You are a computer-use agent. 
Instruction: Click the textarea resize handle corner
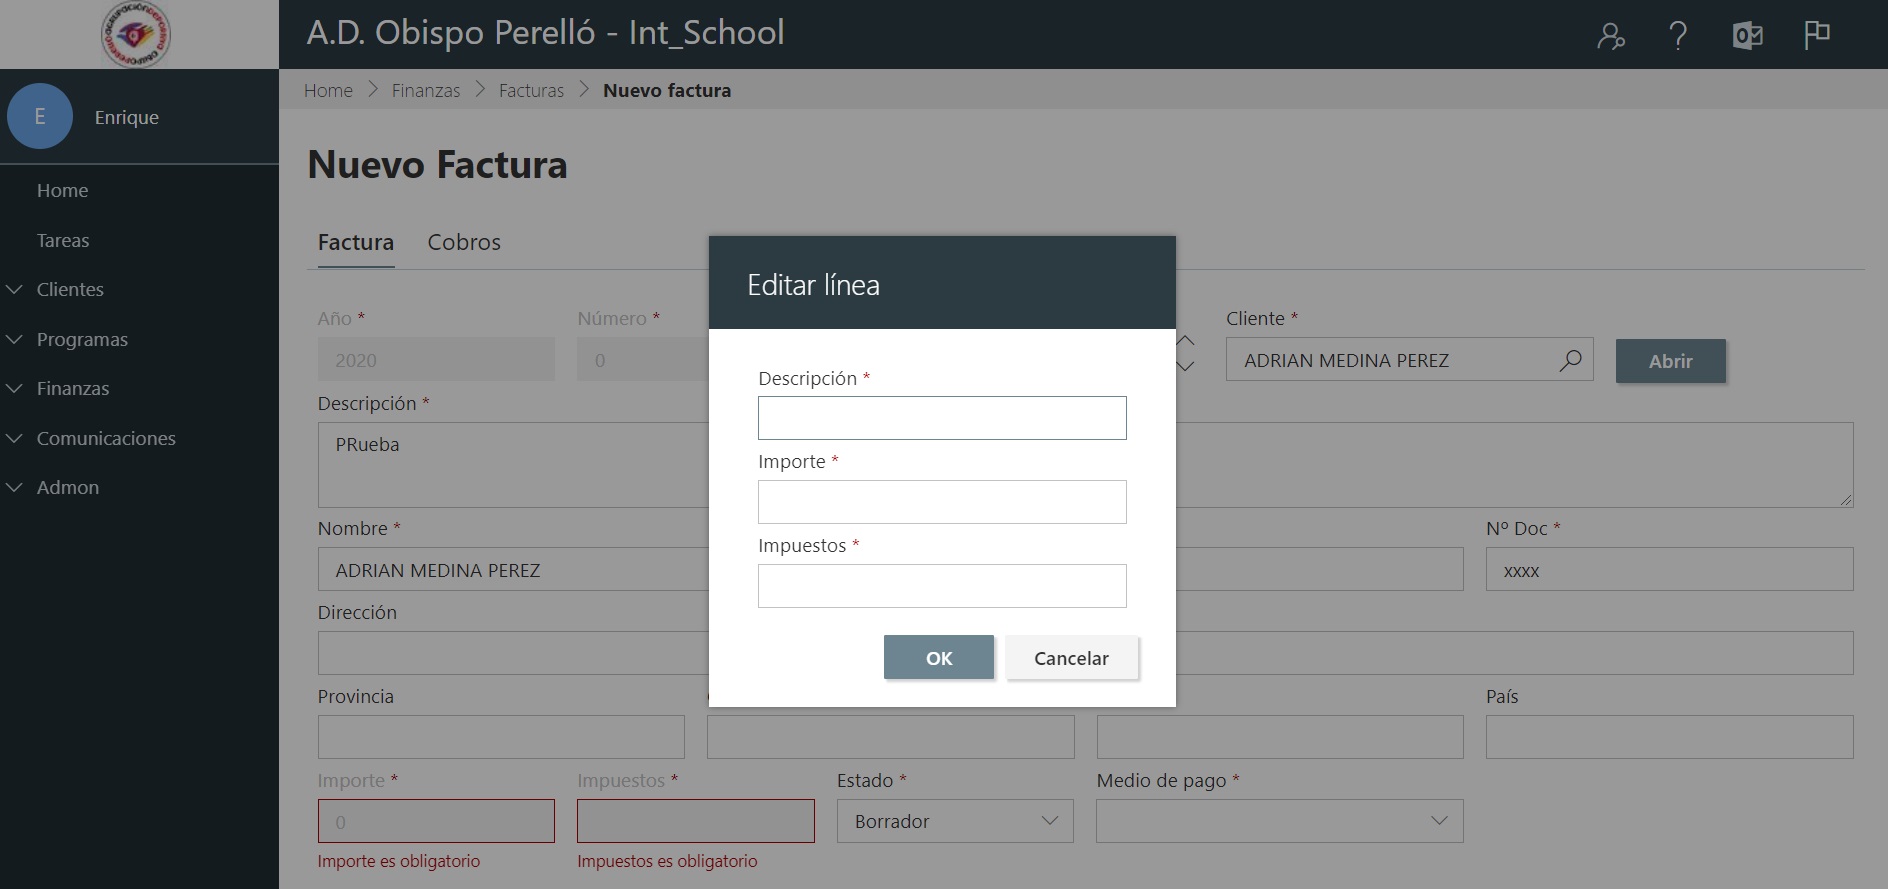1845,499
